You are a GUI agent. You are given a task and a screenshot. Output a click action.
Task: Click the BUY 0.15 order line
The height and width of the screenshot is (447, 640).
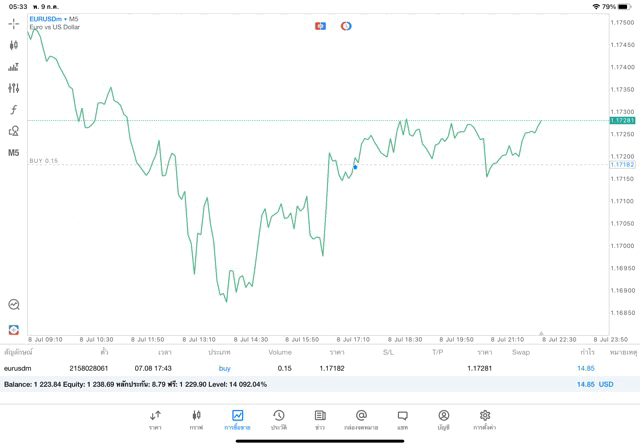point(45,161)
